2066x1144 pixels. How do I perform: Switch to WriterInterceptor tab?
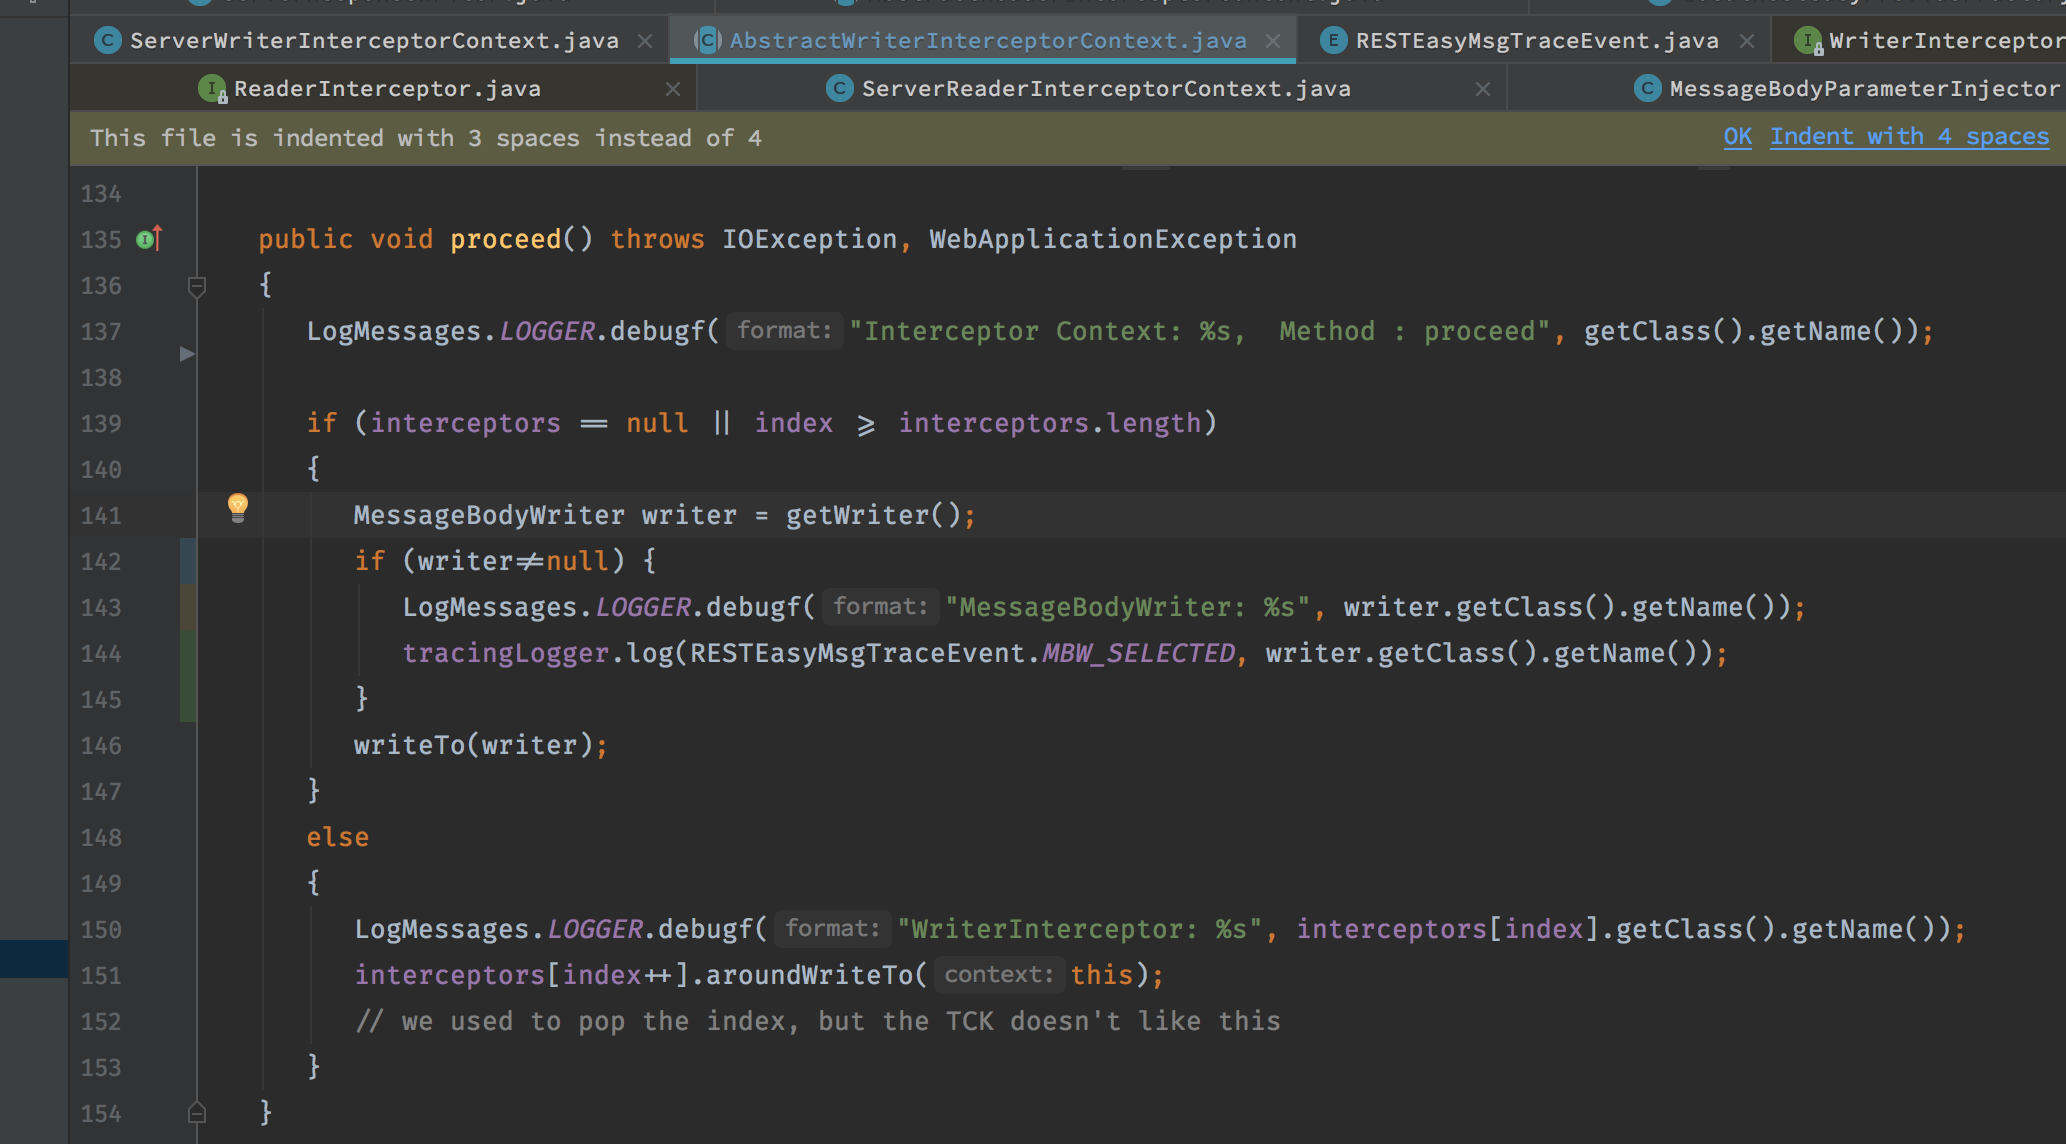pos(1945,41)
